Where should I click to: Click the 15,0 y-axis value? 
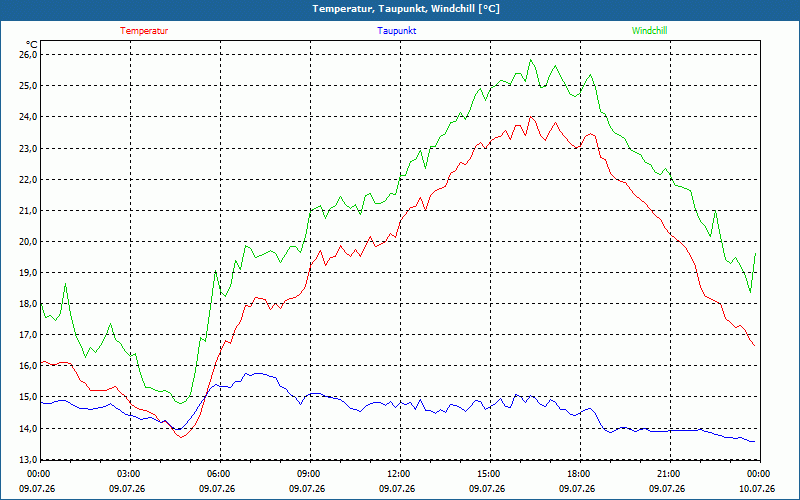tap(28, 397)
